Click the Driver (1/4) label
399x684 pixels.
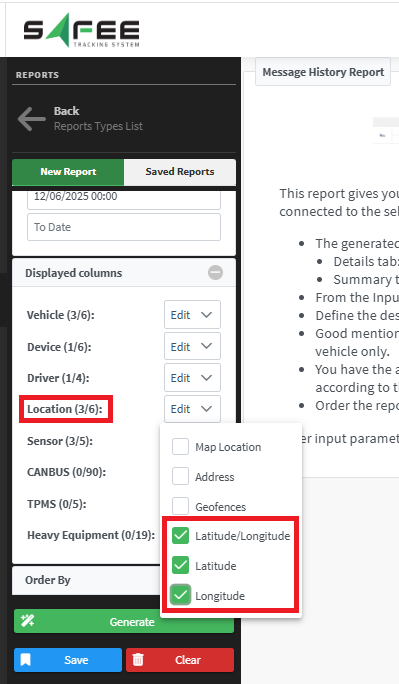coord(58,378)
